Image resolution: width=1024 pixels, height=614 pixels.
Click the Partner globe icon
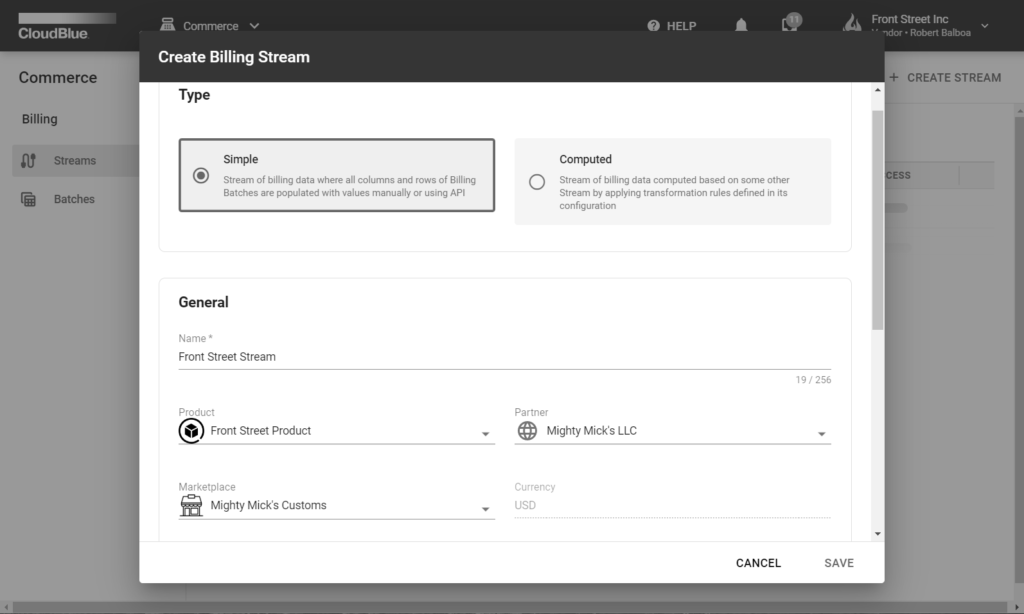pos(527,431)
